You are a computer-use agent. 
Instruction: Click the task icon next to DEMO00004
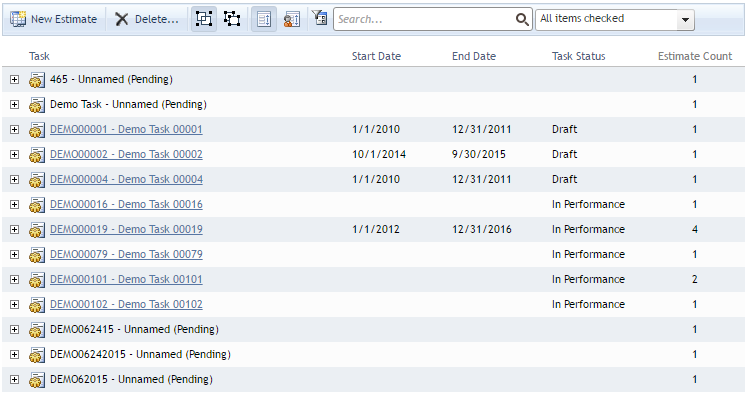coord(37,180)
